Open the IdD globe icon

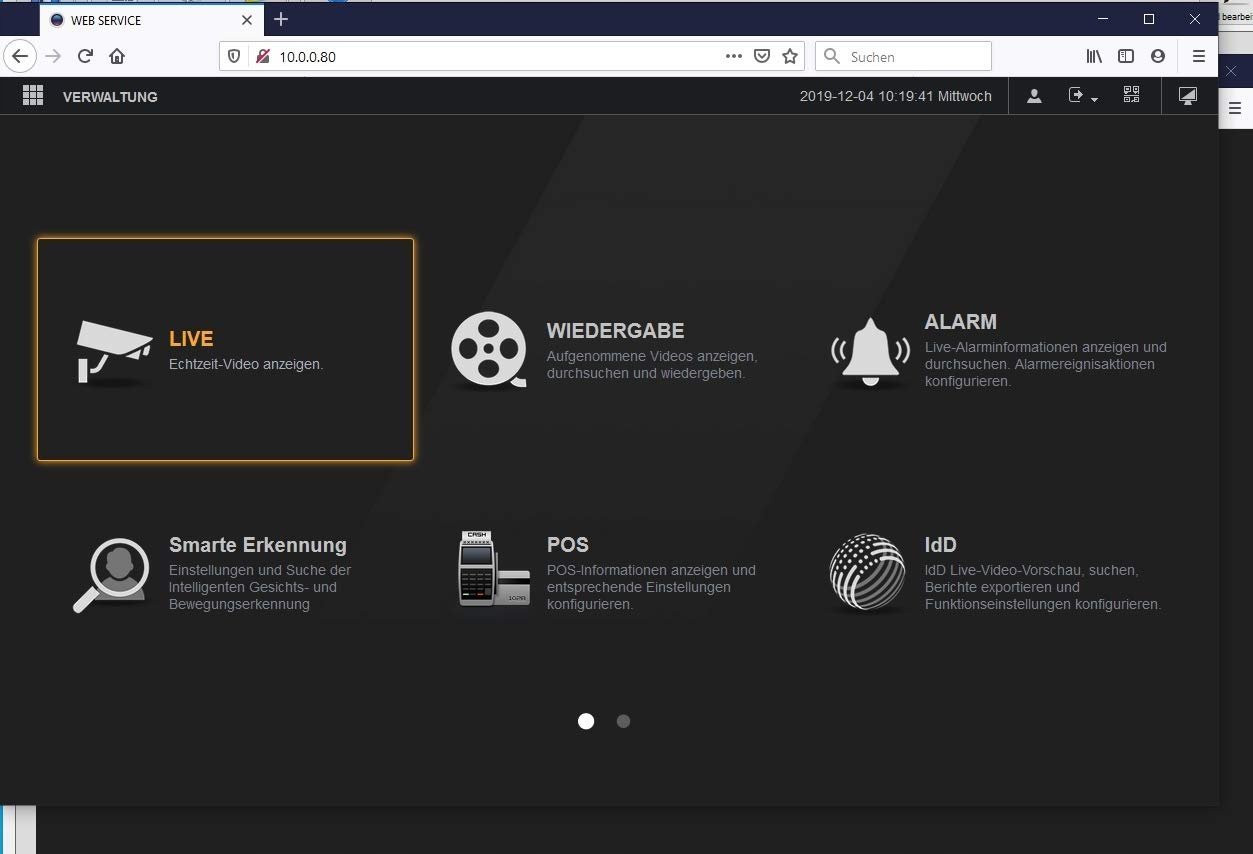click(x=867, y=572)
